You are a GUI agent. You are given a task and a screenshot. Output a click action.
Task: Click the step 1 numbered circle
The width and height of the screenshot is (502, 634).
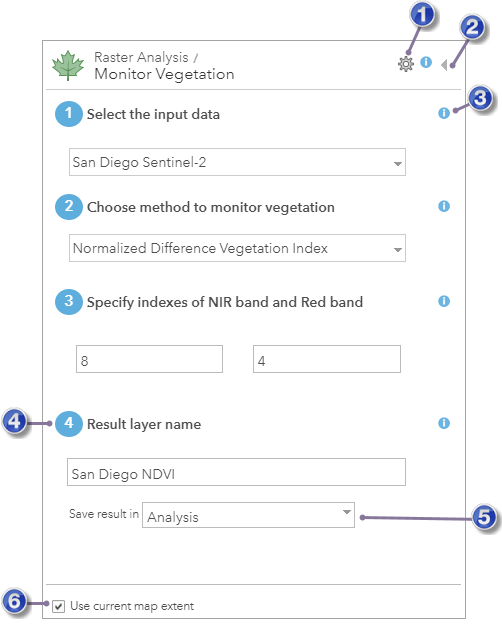point(69,114)
